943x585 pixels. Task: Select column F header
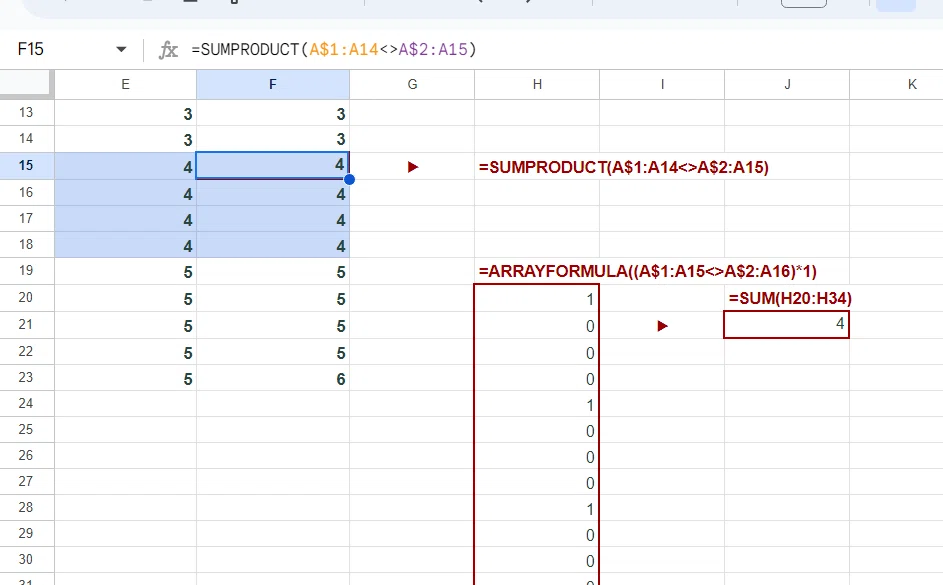point(272,84)
